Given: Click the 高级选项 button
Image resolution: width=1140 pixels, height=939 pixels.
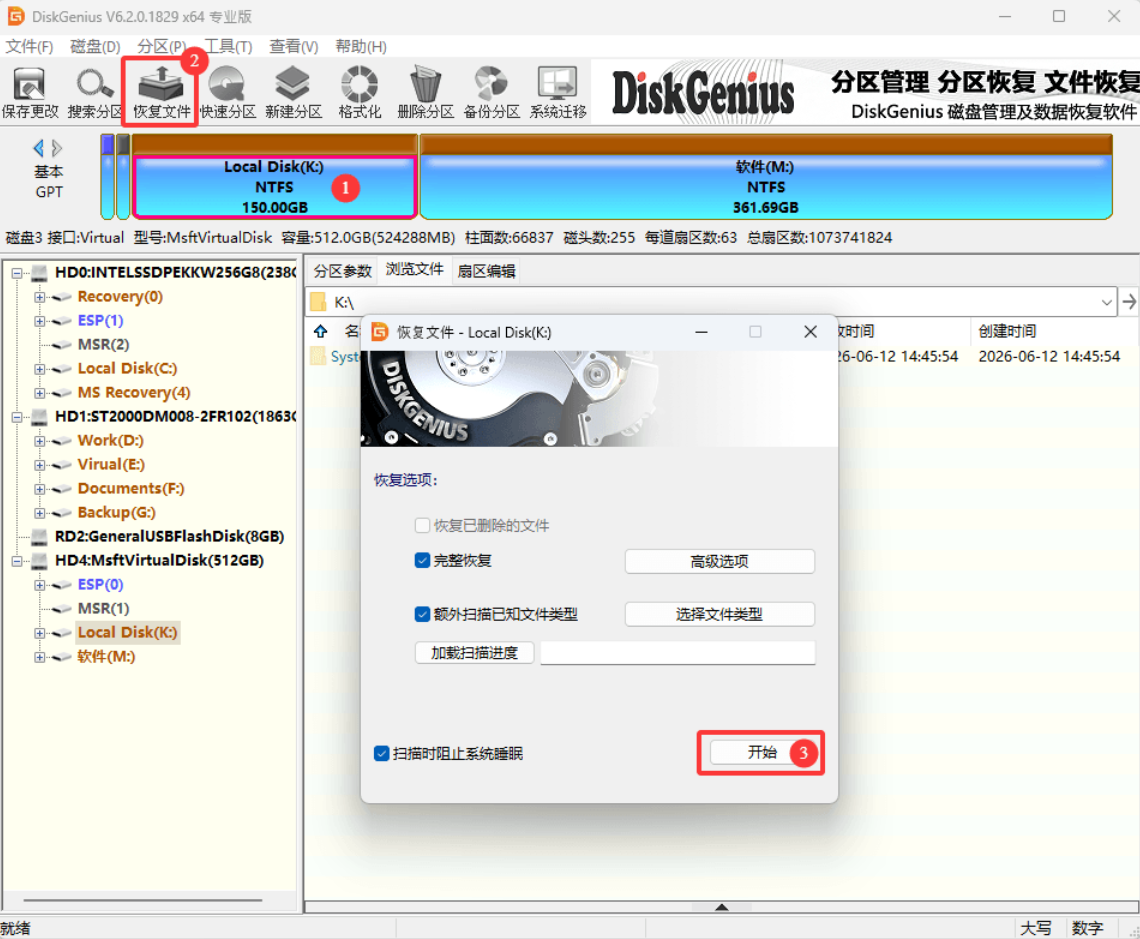Looking at the screenshot, I should click(719, 561).
